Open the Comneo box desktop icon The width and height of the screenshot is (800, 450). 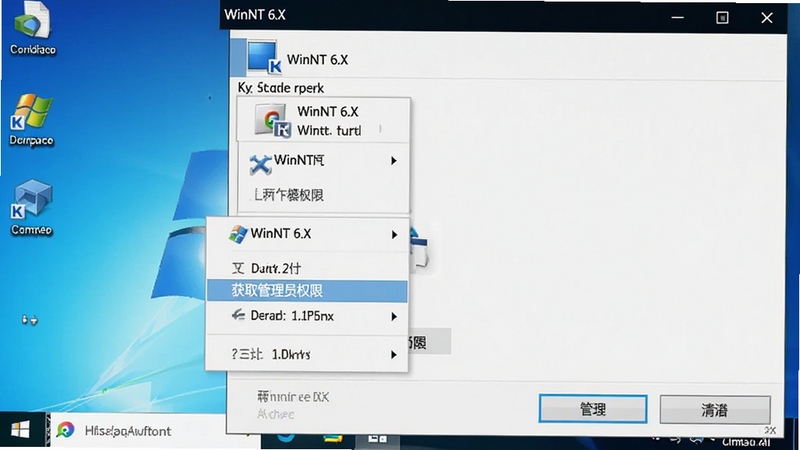[x=32, y=208]
